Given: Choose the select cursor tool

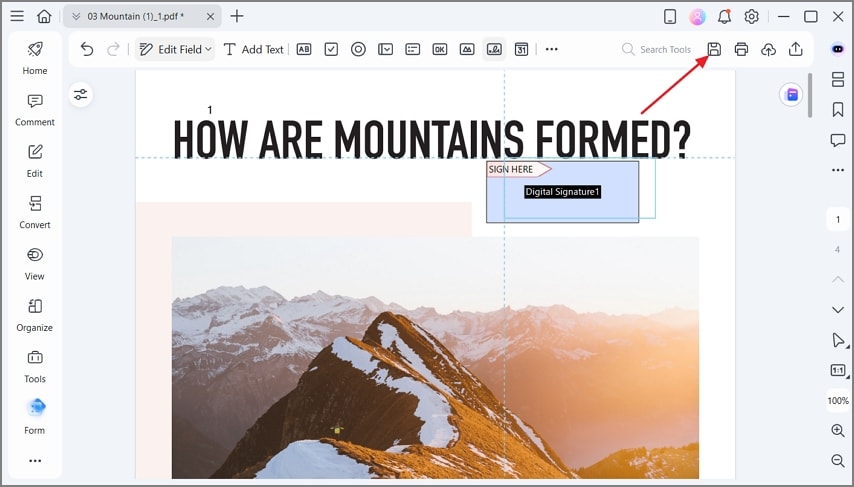Looking at the screenshot, I should (838, 340).
